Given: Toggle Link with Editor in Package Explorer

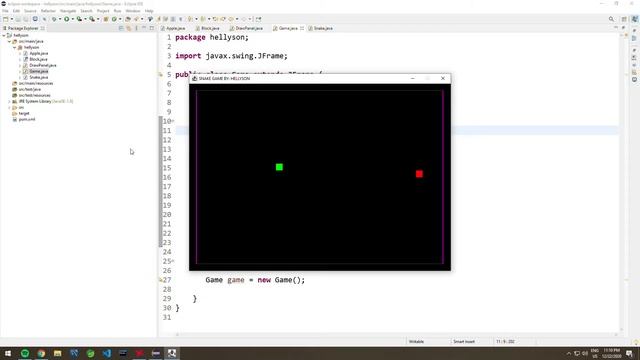Looking at the screenshot, I should (x=129, y=28).
